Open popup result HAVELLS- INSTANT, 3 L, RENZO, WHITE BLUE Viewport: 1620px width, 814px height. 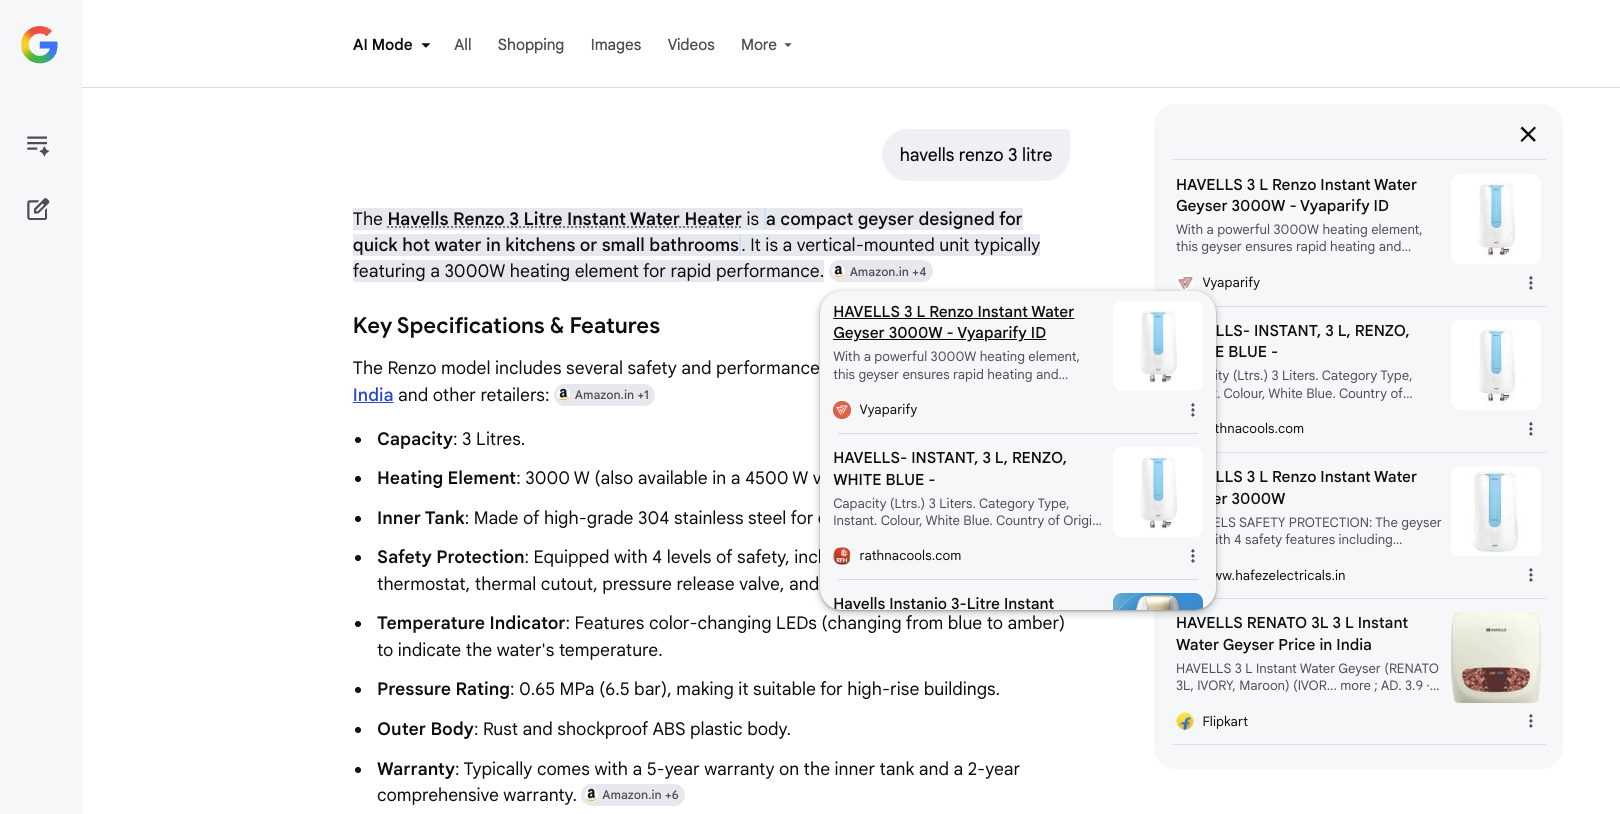click(950, 468)
